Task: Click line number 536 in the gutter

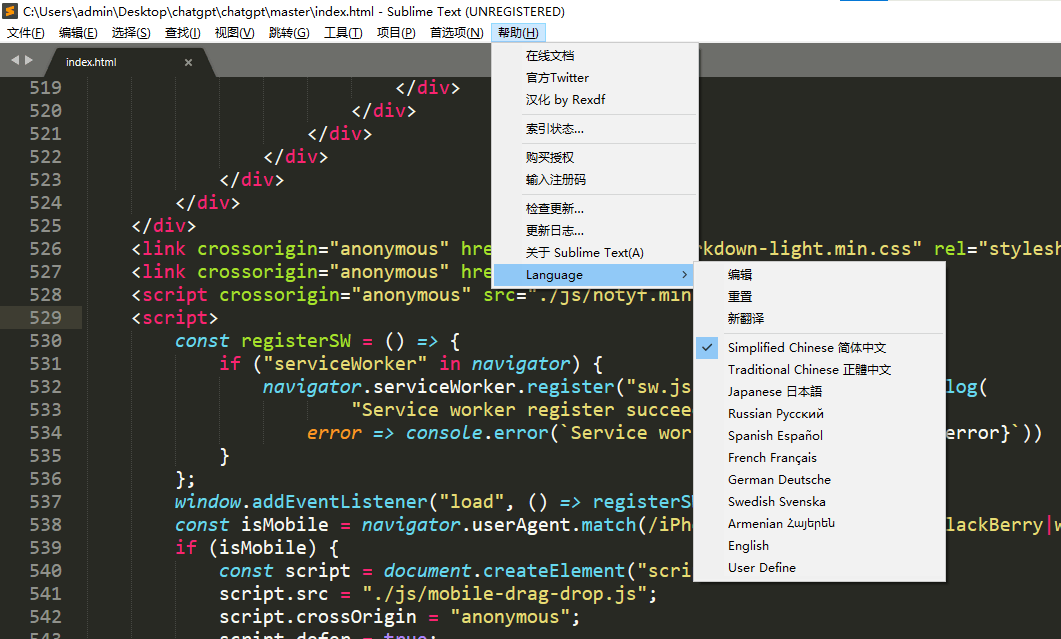Action: coord(45,479)
